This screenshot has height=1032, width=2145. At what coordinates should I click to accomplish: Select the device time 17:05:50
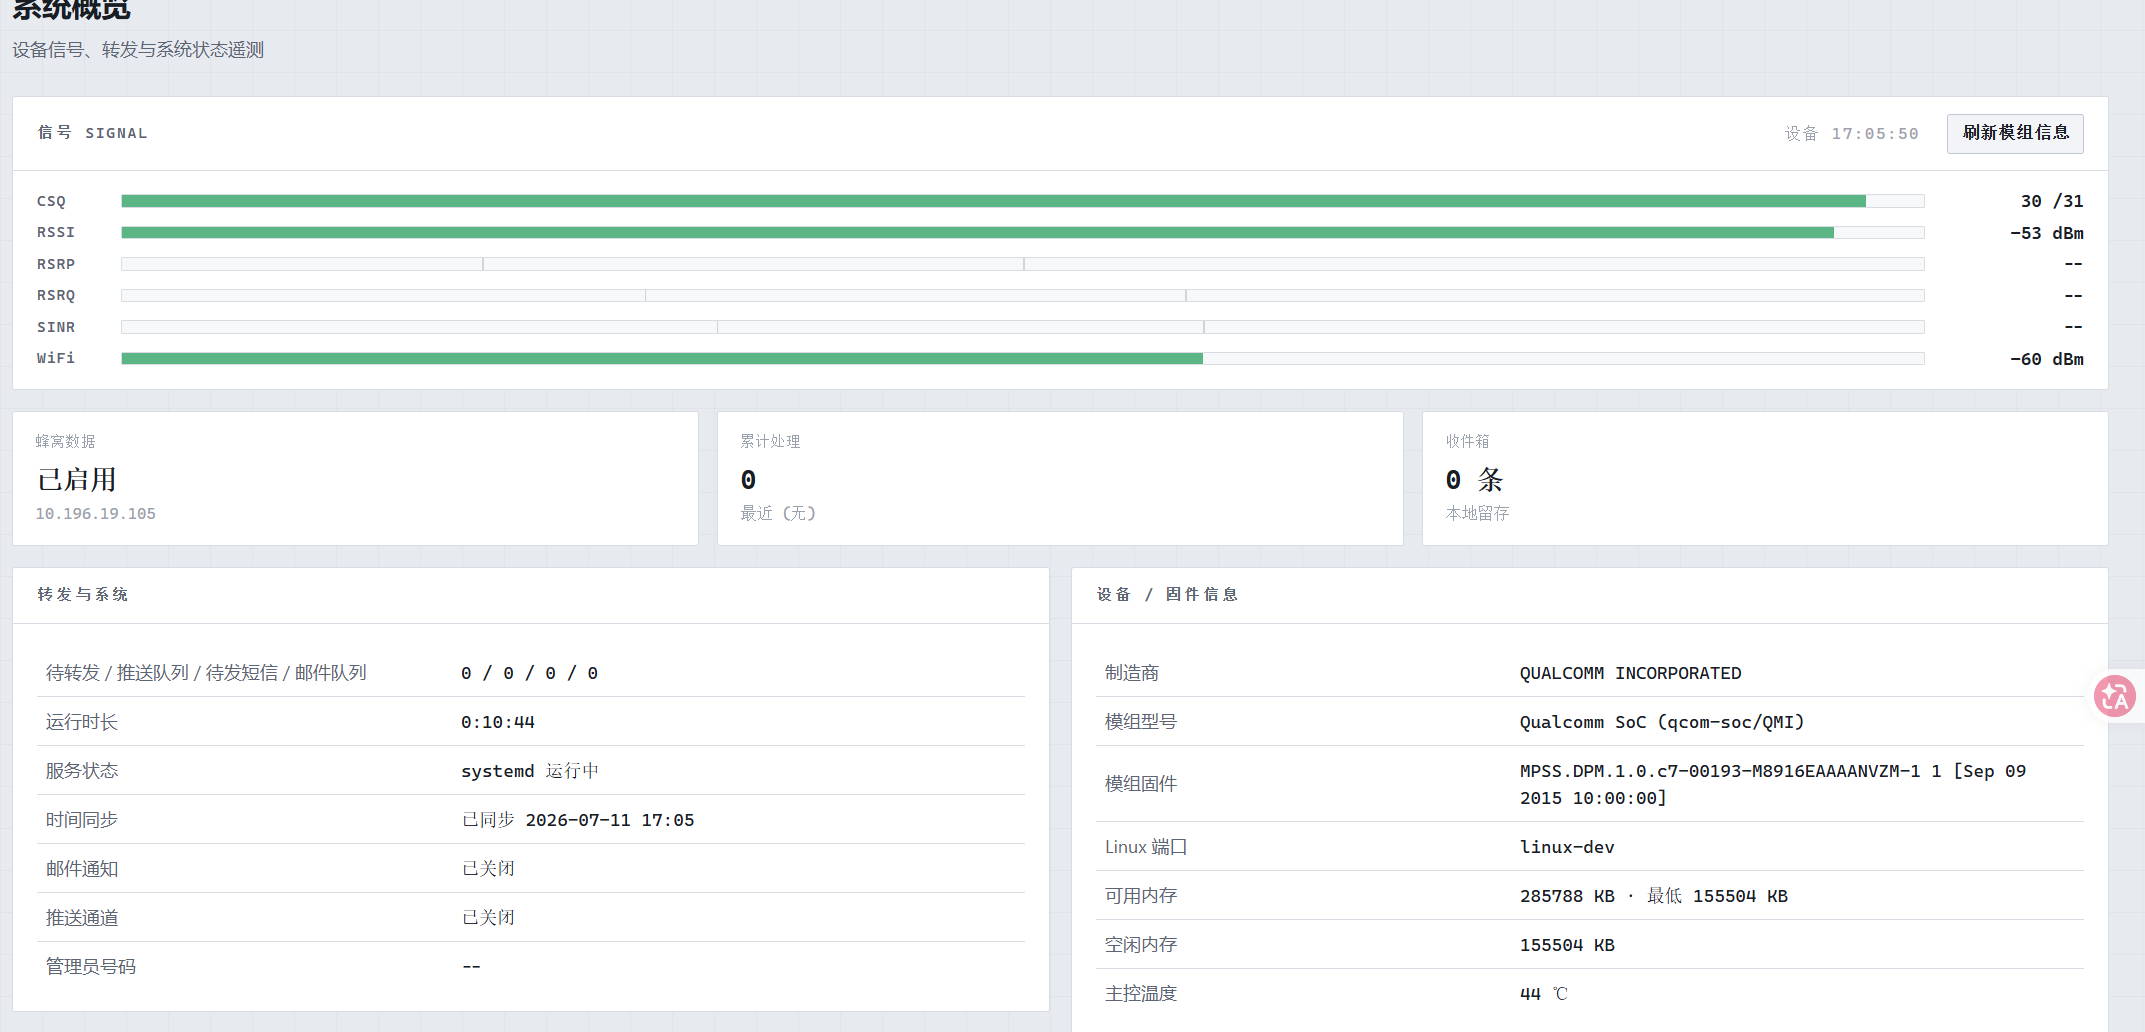(x=1875, y=134)
